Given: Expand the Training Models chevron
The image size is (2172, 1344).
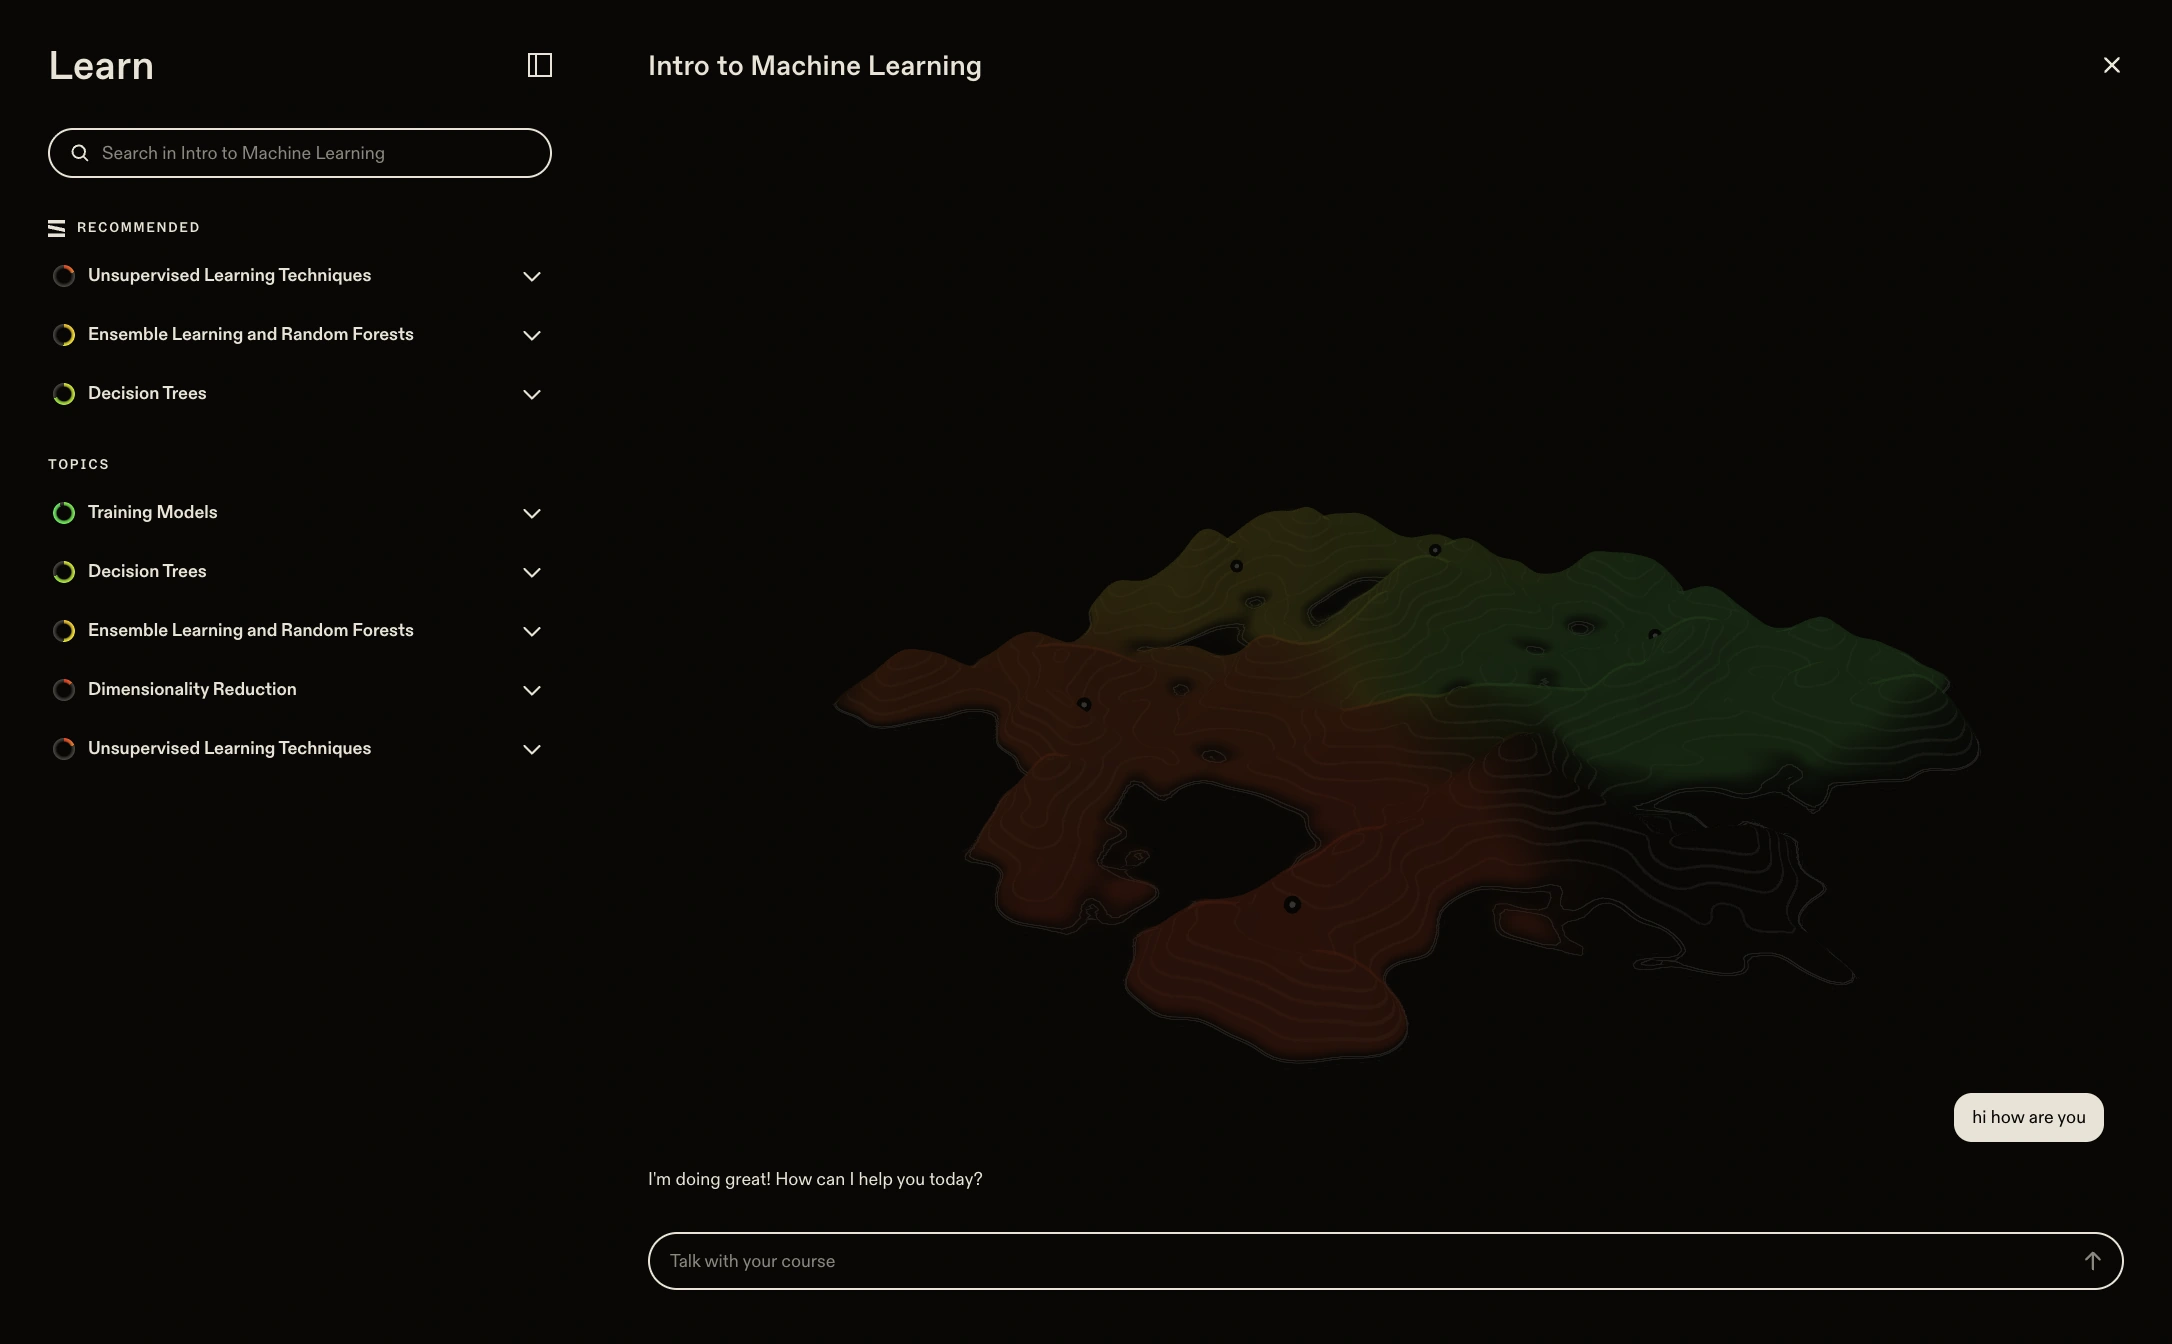Looking at the screenshot, I should (x=532, y=513).
